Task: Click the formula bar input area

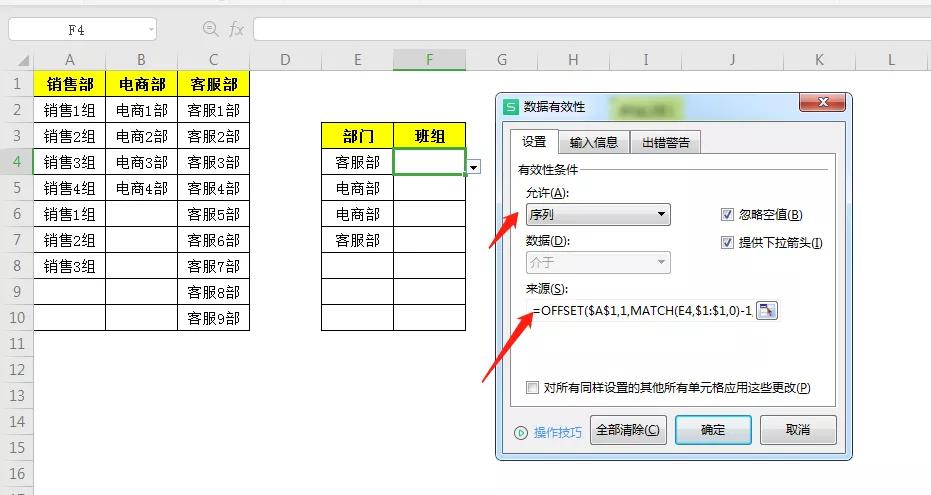Action: (592, 29)
